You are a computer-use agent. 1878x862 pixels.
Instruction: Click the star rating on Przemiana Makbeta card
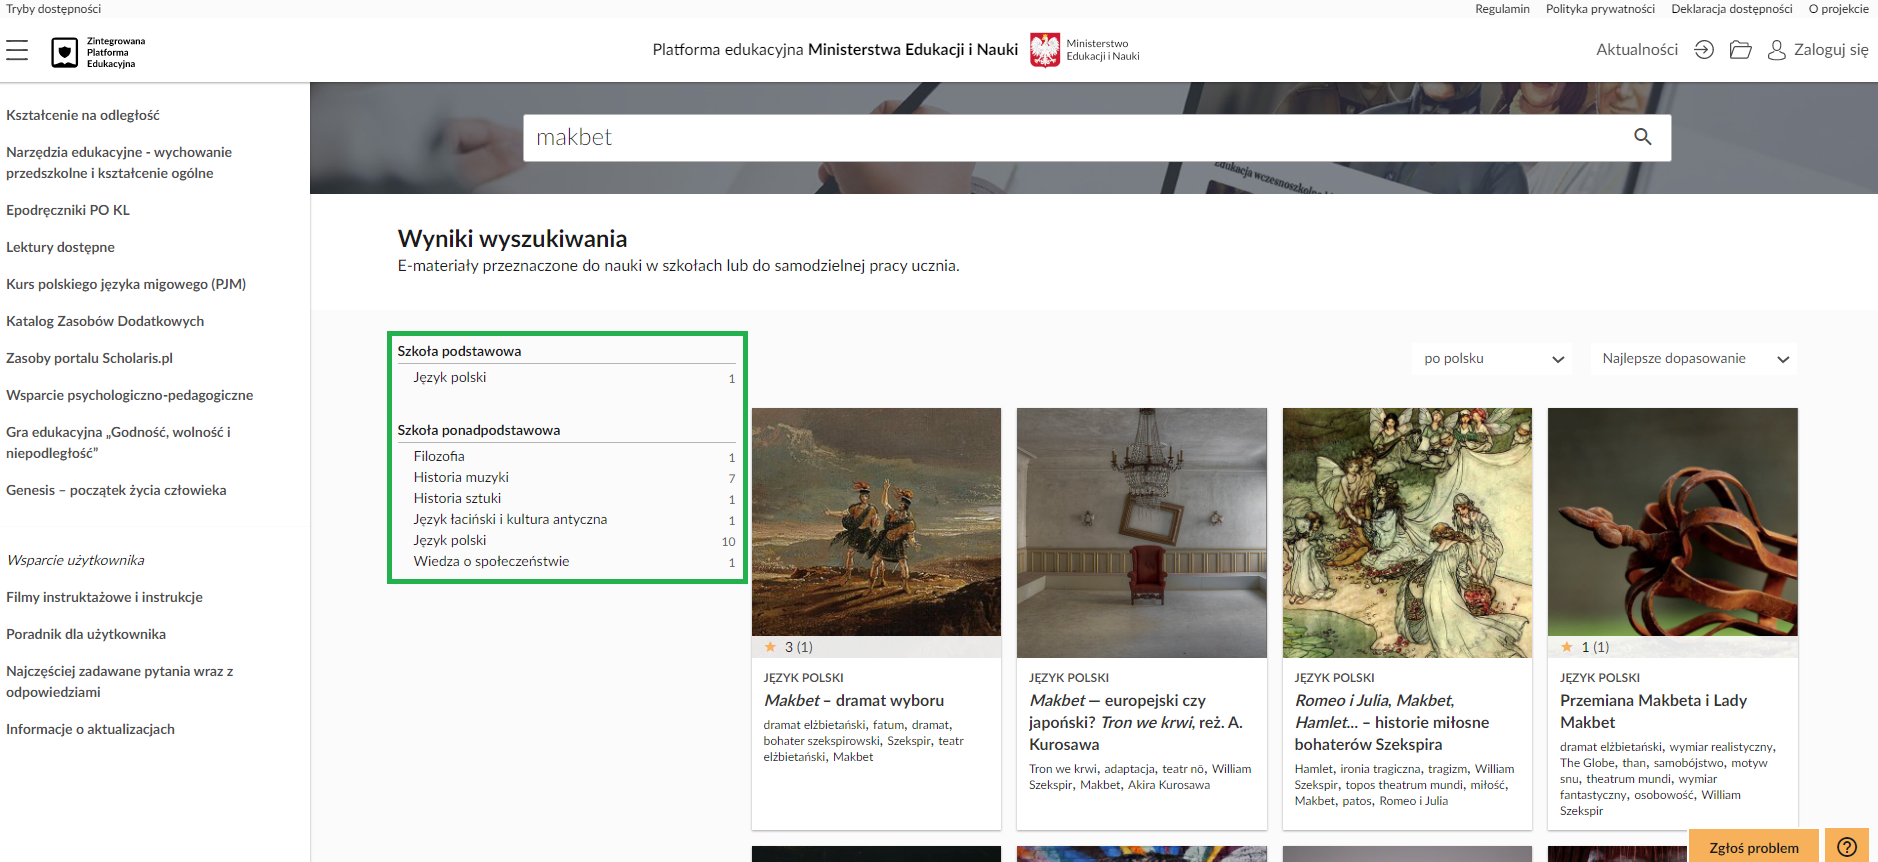[1585, 647]
